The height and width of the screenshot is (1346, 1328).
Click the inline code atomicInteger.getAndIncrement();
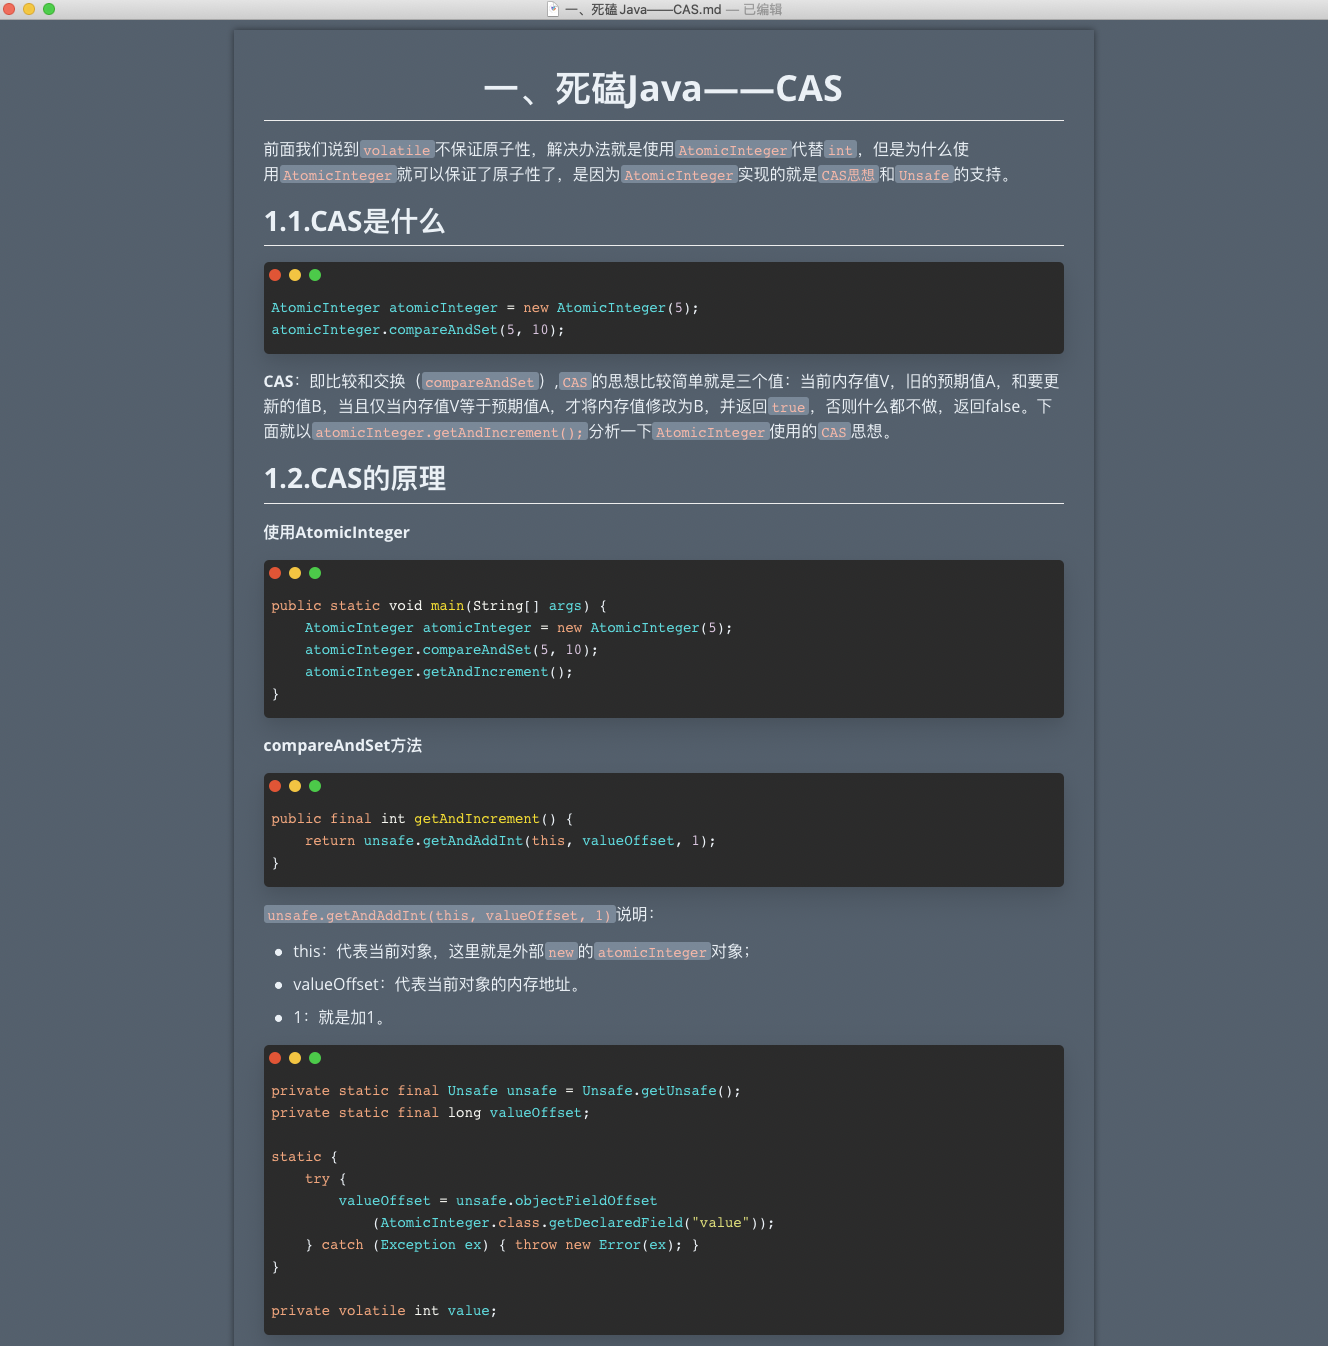(x=449, y=432)
